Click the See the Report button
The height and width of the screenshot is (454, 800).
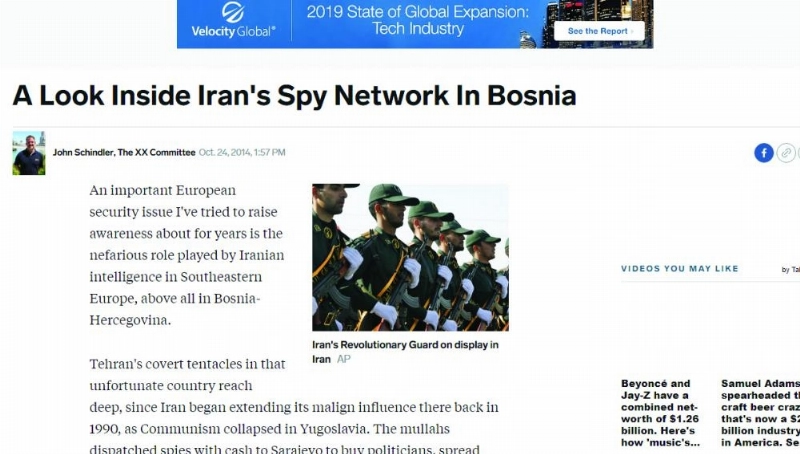point(599,31)
